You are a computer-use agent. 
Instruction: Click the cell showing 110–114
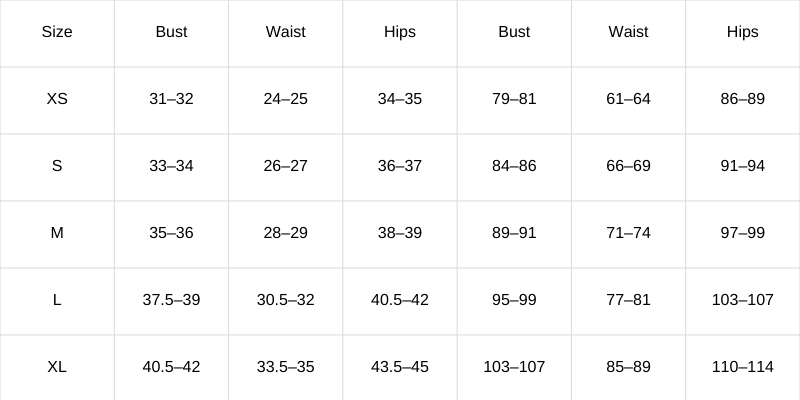[x=743, y=367]
